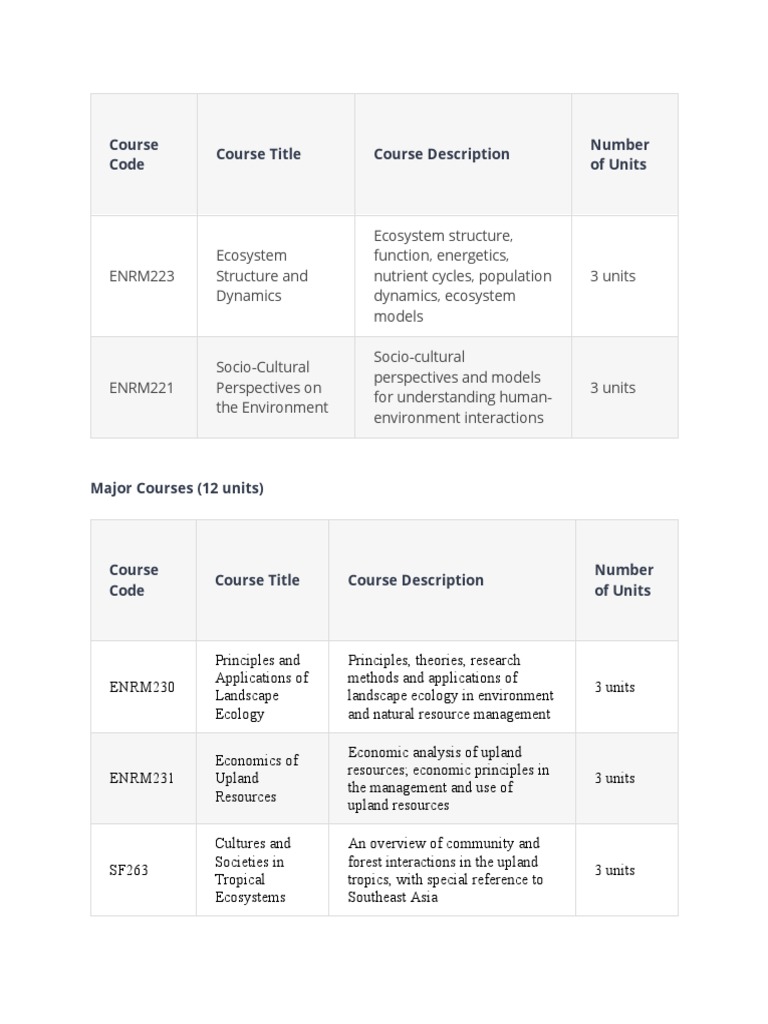Click the ENRM231 course code
768x1024 pixels.
tap(141, 778)
